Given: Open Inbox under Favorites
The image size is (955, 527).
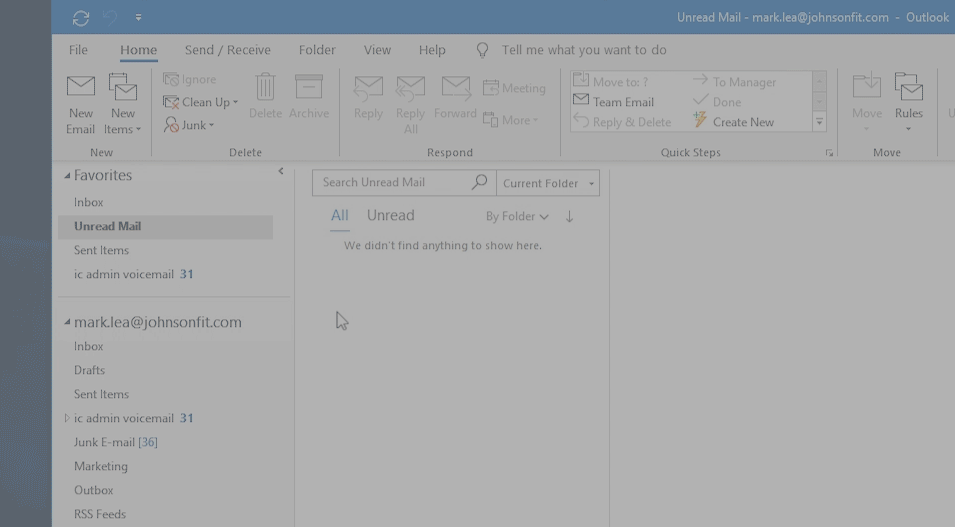Looking at the screenshot, I should coord(88,202).
